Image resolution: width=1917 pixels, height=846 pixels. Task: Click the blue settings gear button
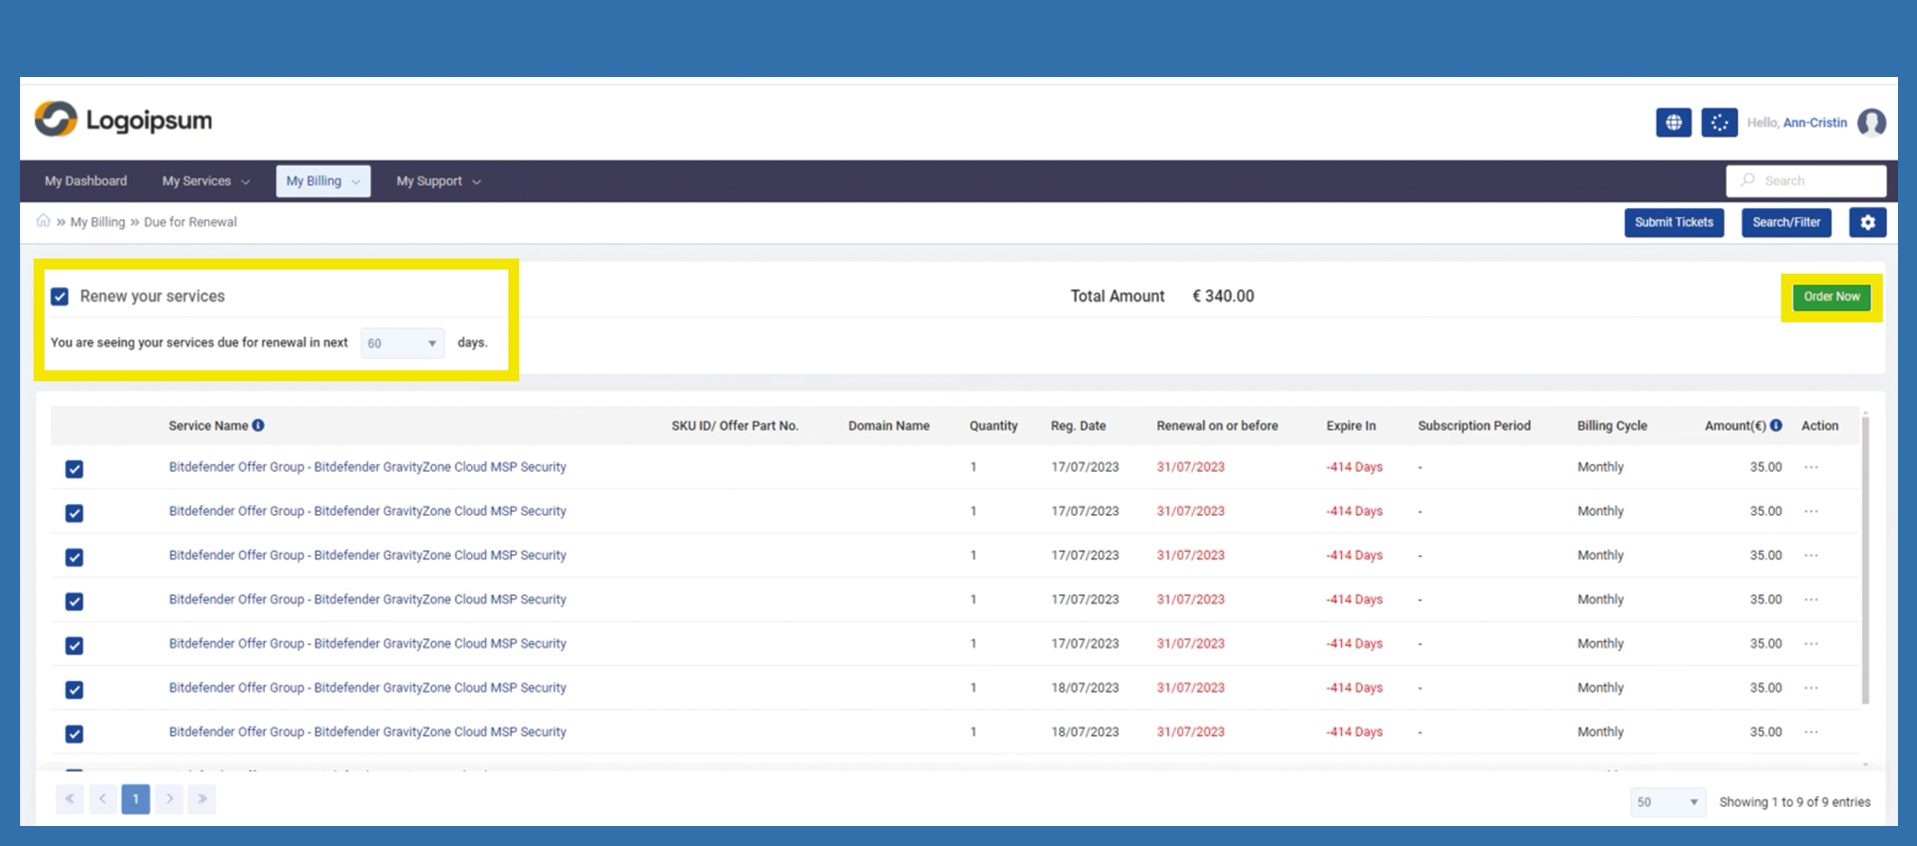click(x=1867, y=222)
